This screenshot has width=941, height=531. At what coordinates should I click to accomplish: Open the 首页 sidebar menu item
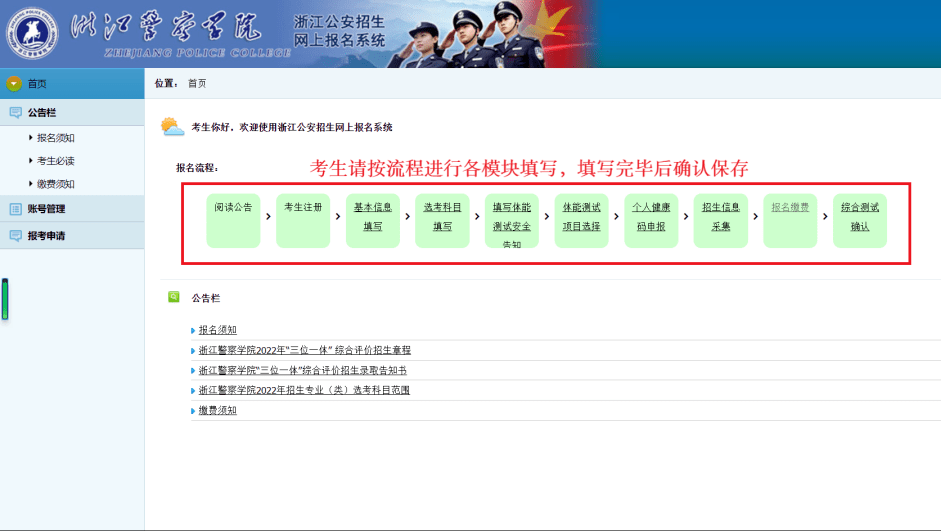72,83
